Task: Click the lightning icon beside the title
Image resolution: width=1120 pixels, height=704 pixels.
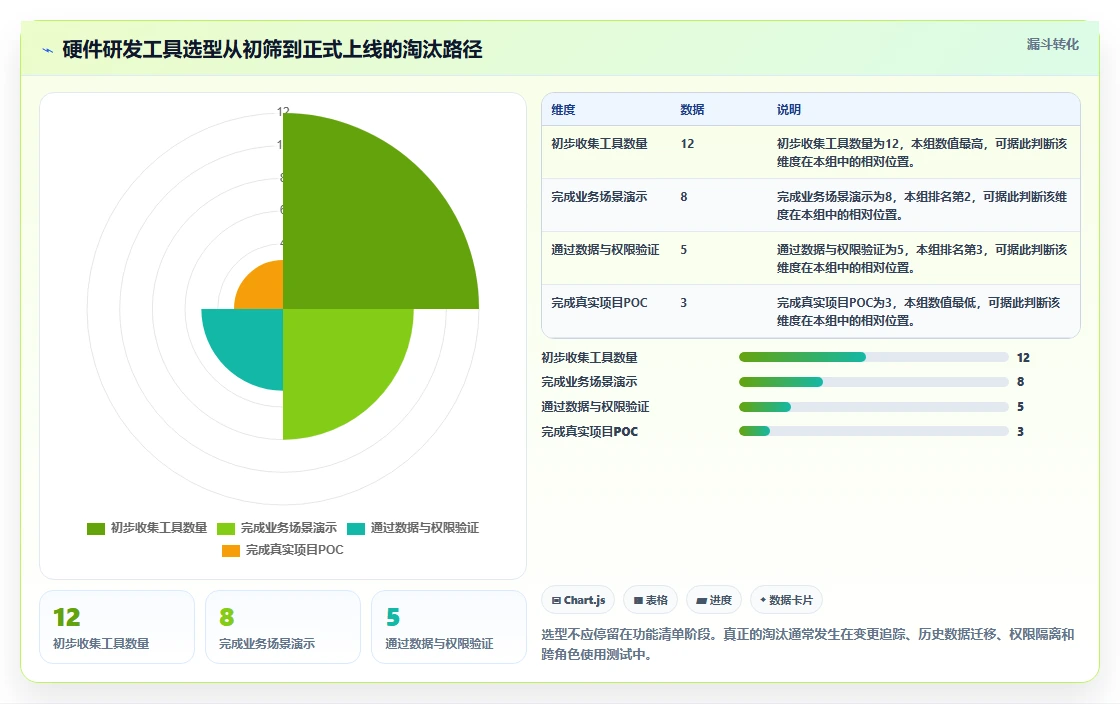Action: 48,50
